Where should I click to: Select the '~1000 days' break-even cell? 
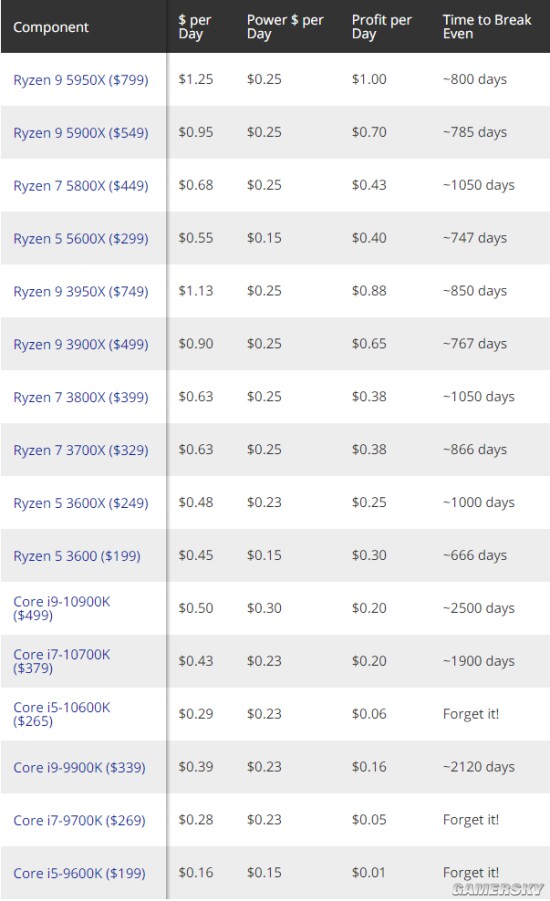tap(479, 502)
